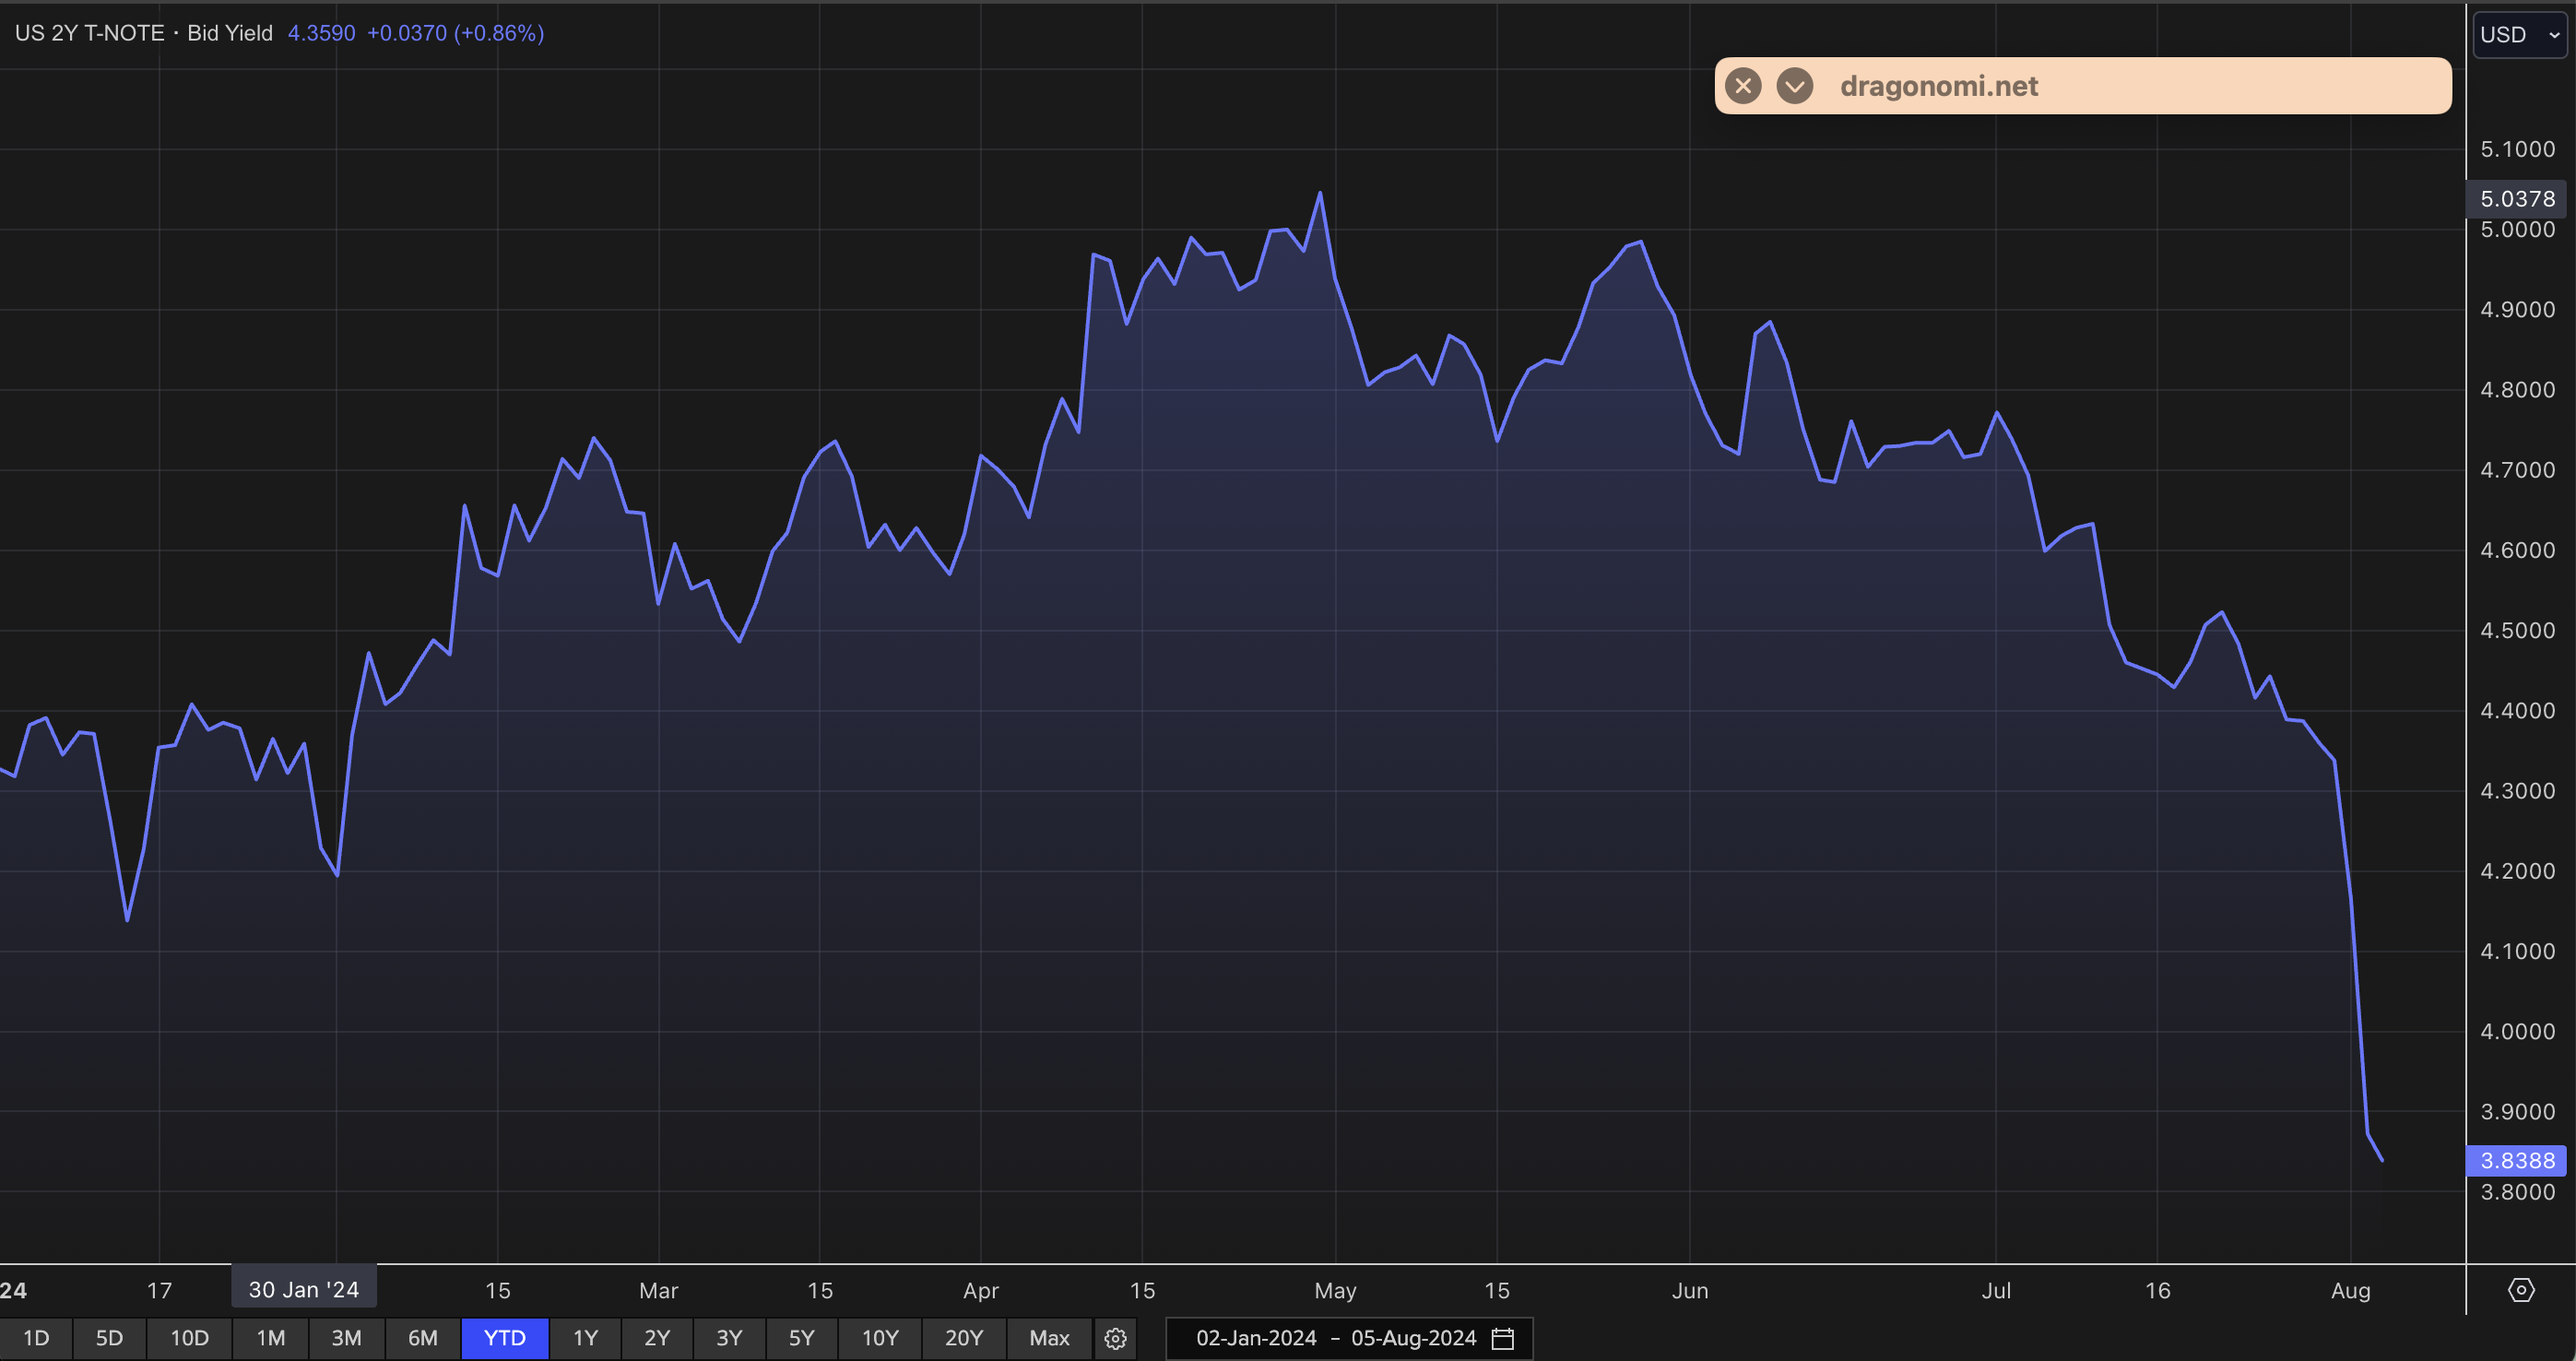Switch to the 6M range
Viewport: 2576px width, 1361px height.
tap(423, 1338)
